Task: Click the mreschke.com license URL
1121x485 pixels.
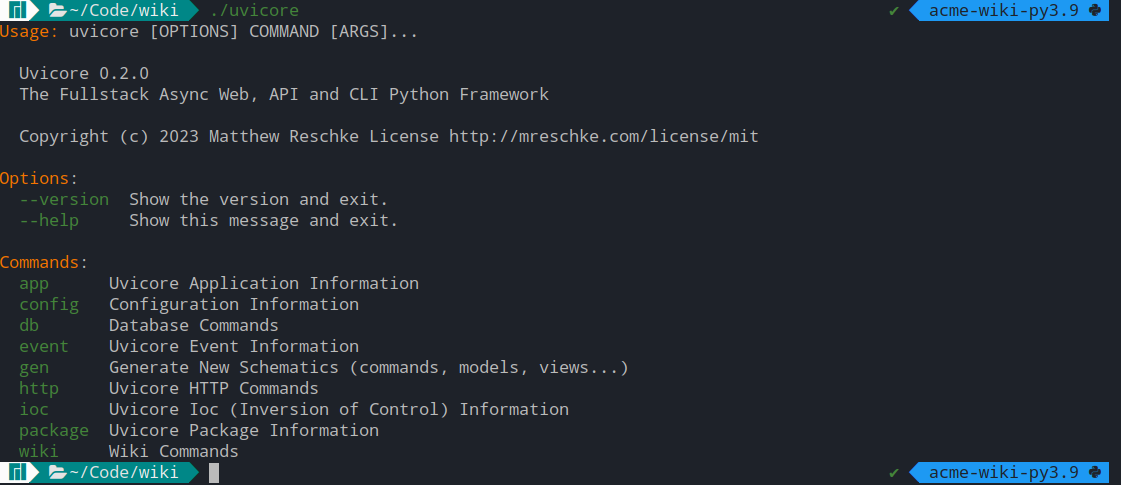Action: 603,136
